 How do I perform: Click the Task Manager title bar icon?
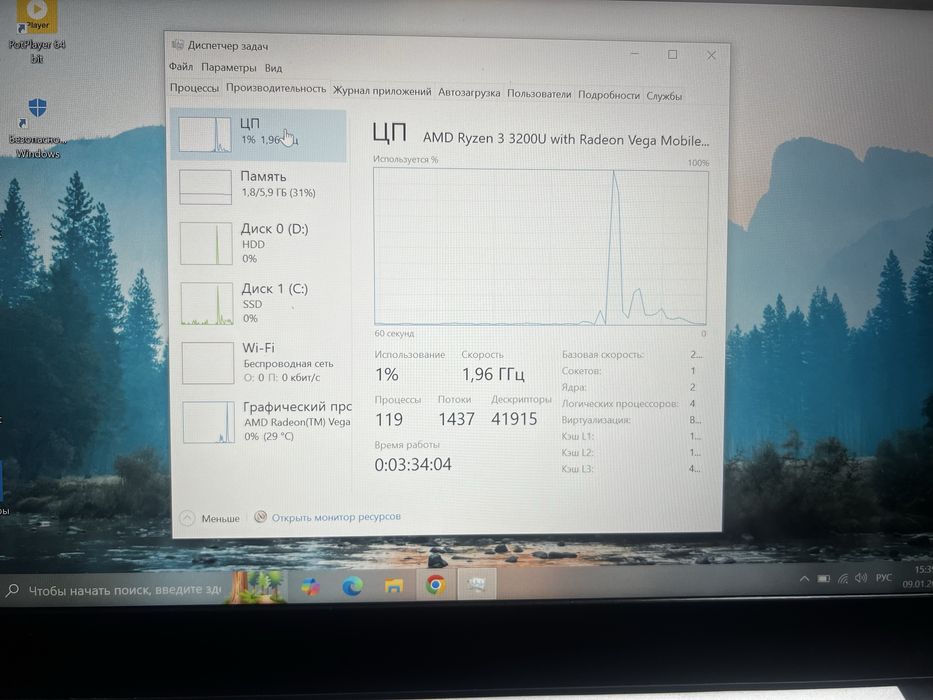pos(177,45)
